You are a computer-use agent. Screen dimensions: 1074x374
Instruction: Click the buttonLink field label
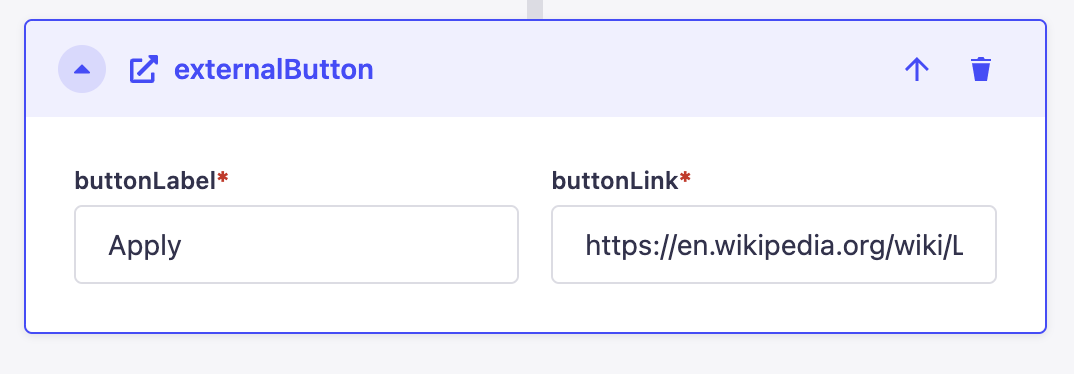(x=615, y=180)
